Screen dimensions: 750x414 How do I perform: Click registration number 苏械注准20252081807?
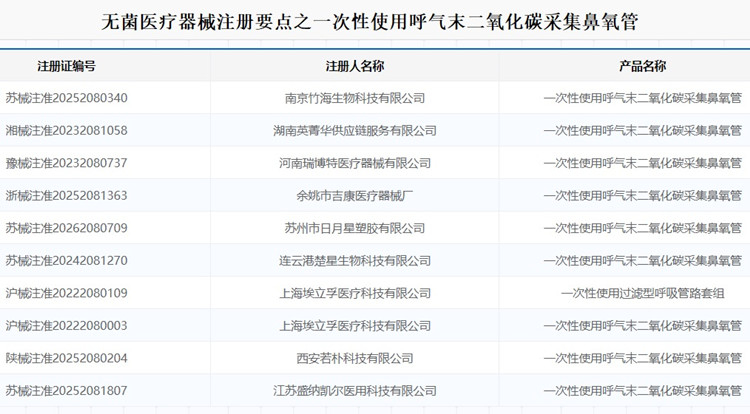coord(66,391)
